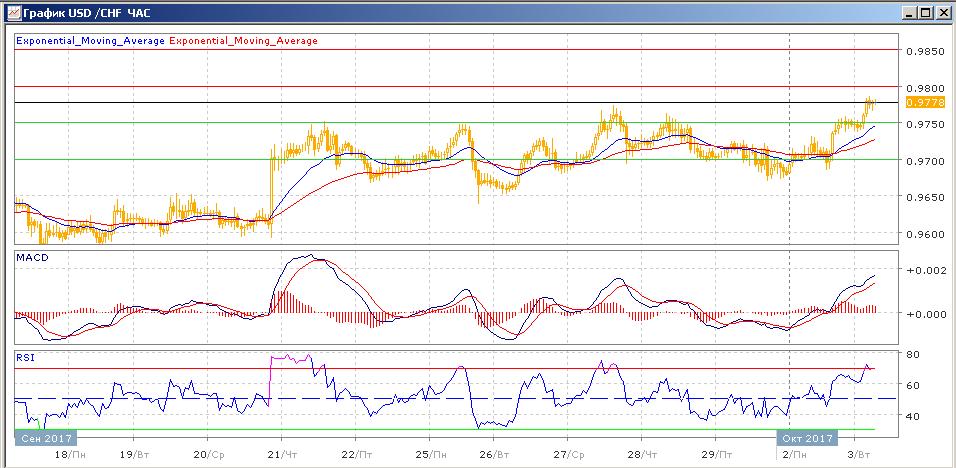Click the orange 0.9778 current price tag
This screenshot has height=468, width=956.
[917, 103]
